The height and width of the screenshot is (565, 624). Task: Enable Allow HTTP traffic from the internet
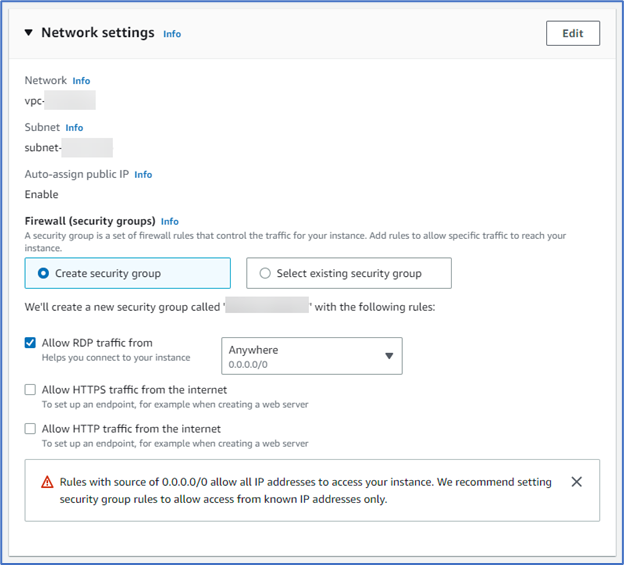(30, 429)
